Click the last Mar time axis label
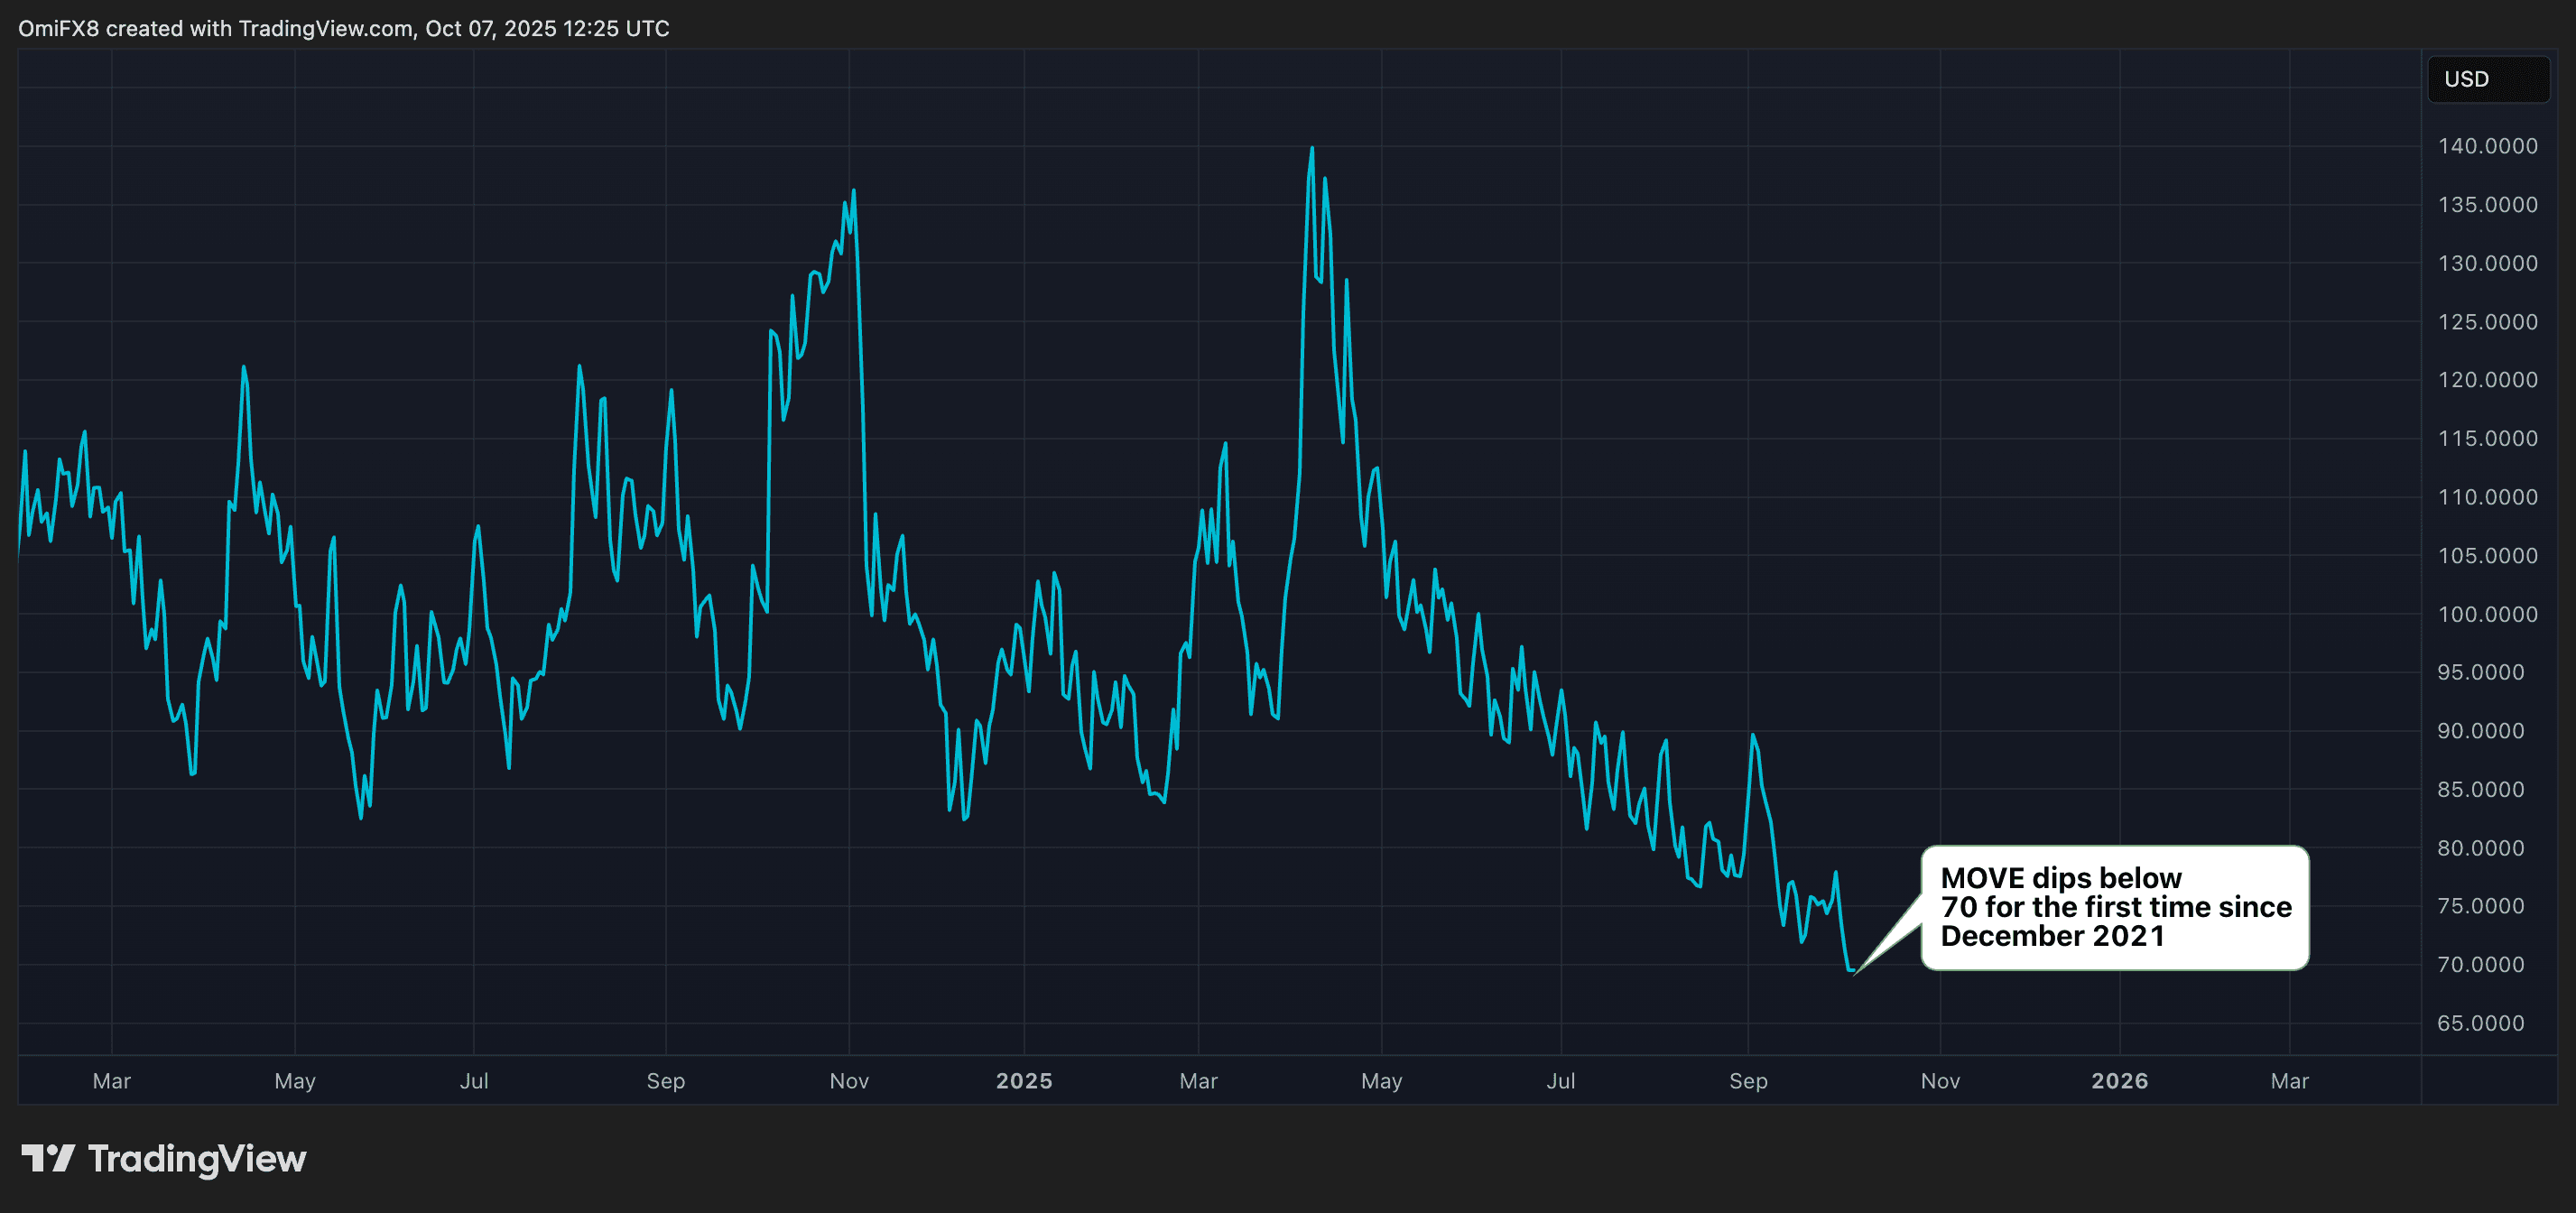 2289,1081
